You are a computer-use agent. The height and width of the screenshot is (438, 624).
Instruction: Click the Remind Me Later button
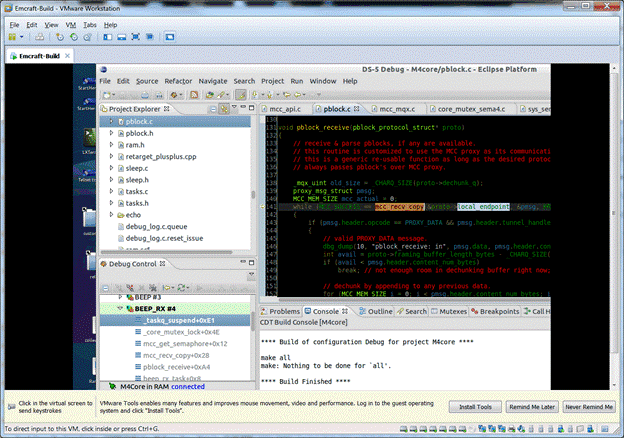tap(530, 407)
